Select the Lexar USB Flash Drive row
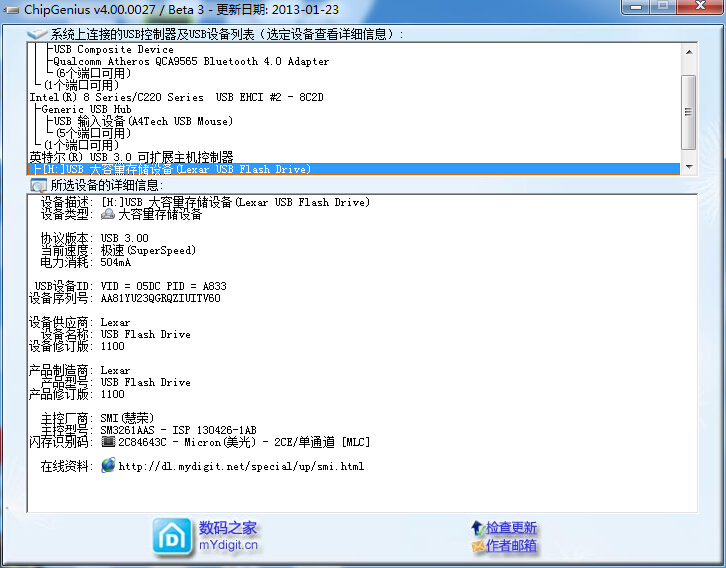726x568 pixels. coord(354,169)
